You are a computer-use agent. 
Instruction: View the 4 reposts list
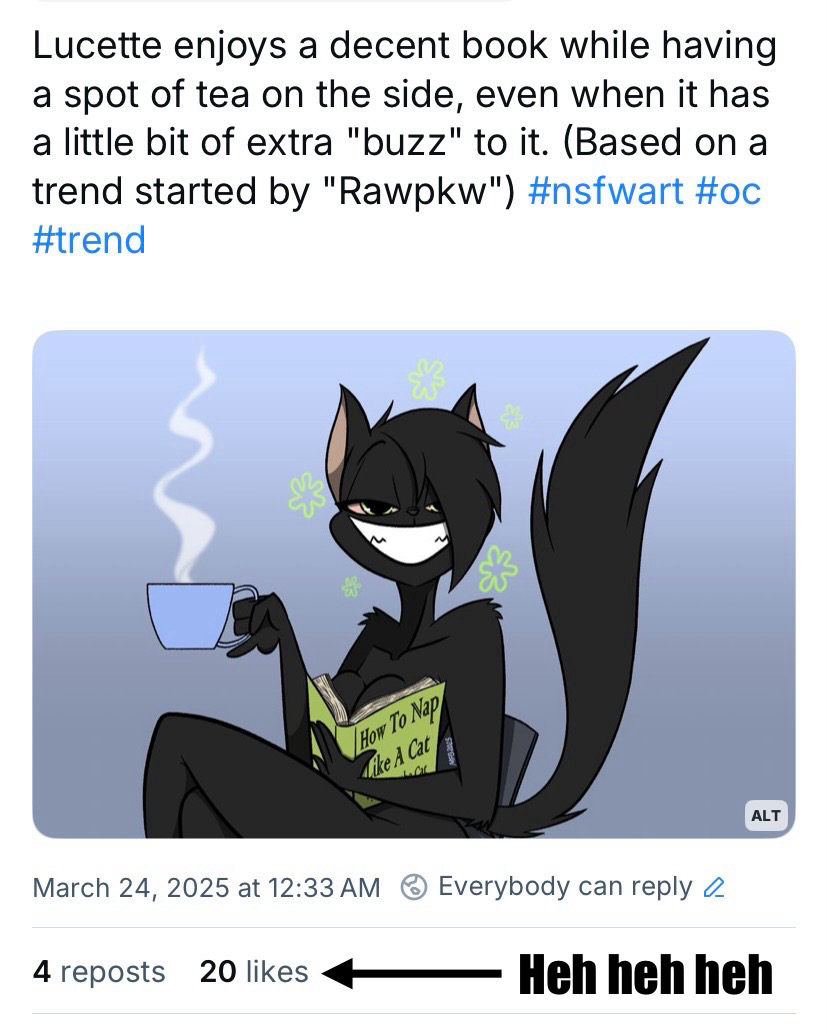99,972
